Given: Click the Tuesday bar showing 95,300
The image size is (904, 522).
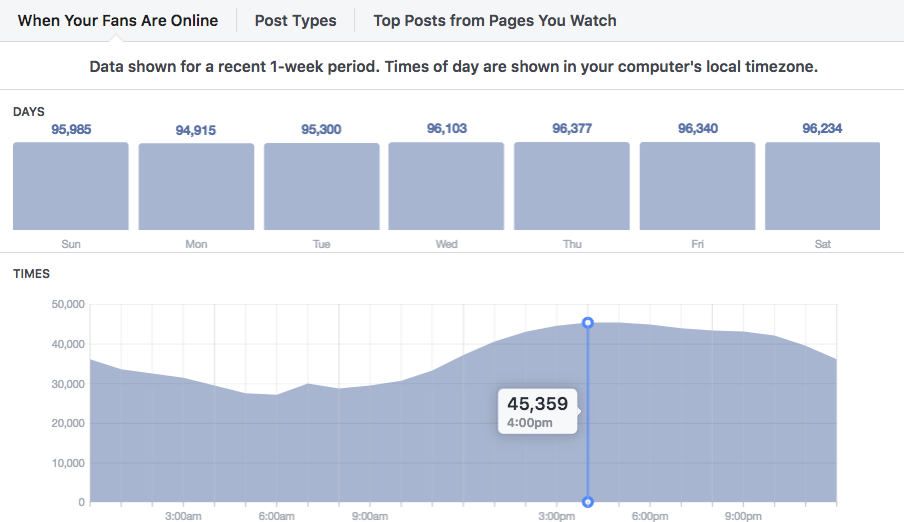Looking at the screenshot, I should [321, 187].
